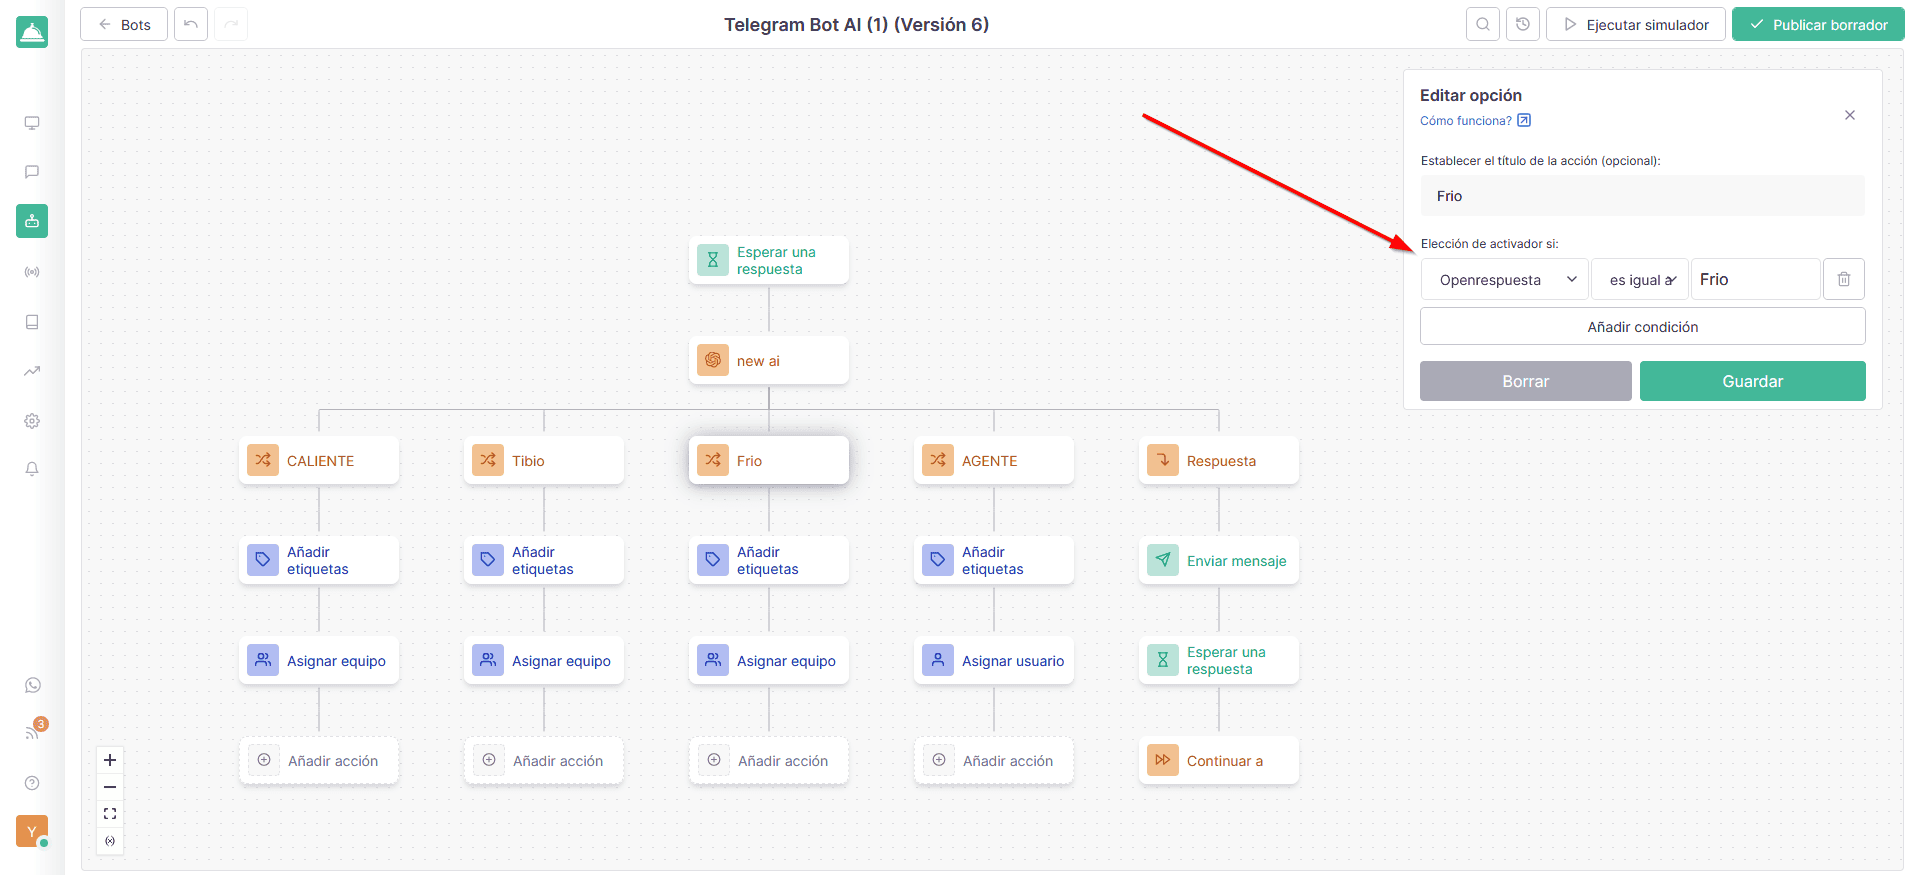Open the feed icon with badge 3
1920x875 pixels.
pos(33,732)
